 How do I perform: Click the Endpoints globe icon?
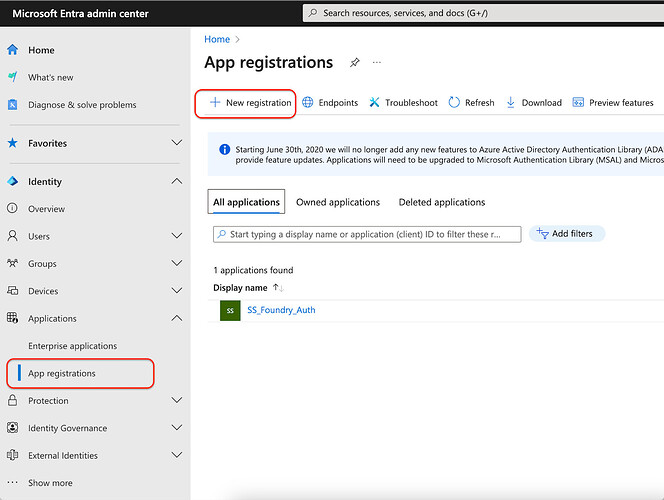(307, 102)
